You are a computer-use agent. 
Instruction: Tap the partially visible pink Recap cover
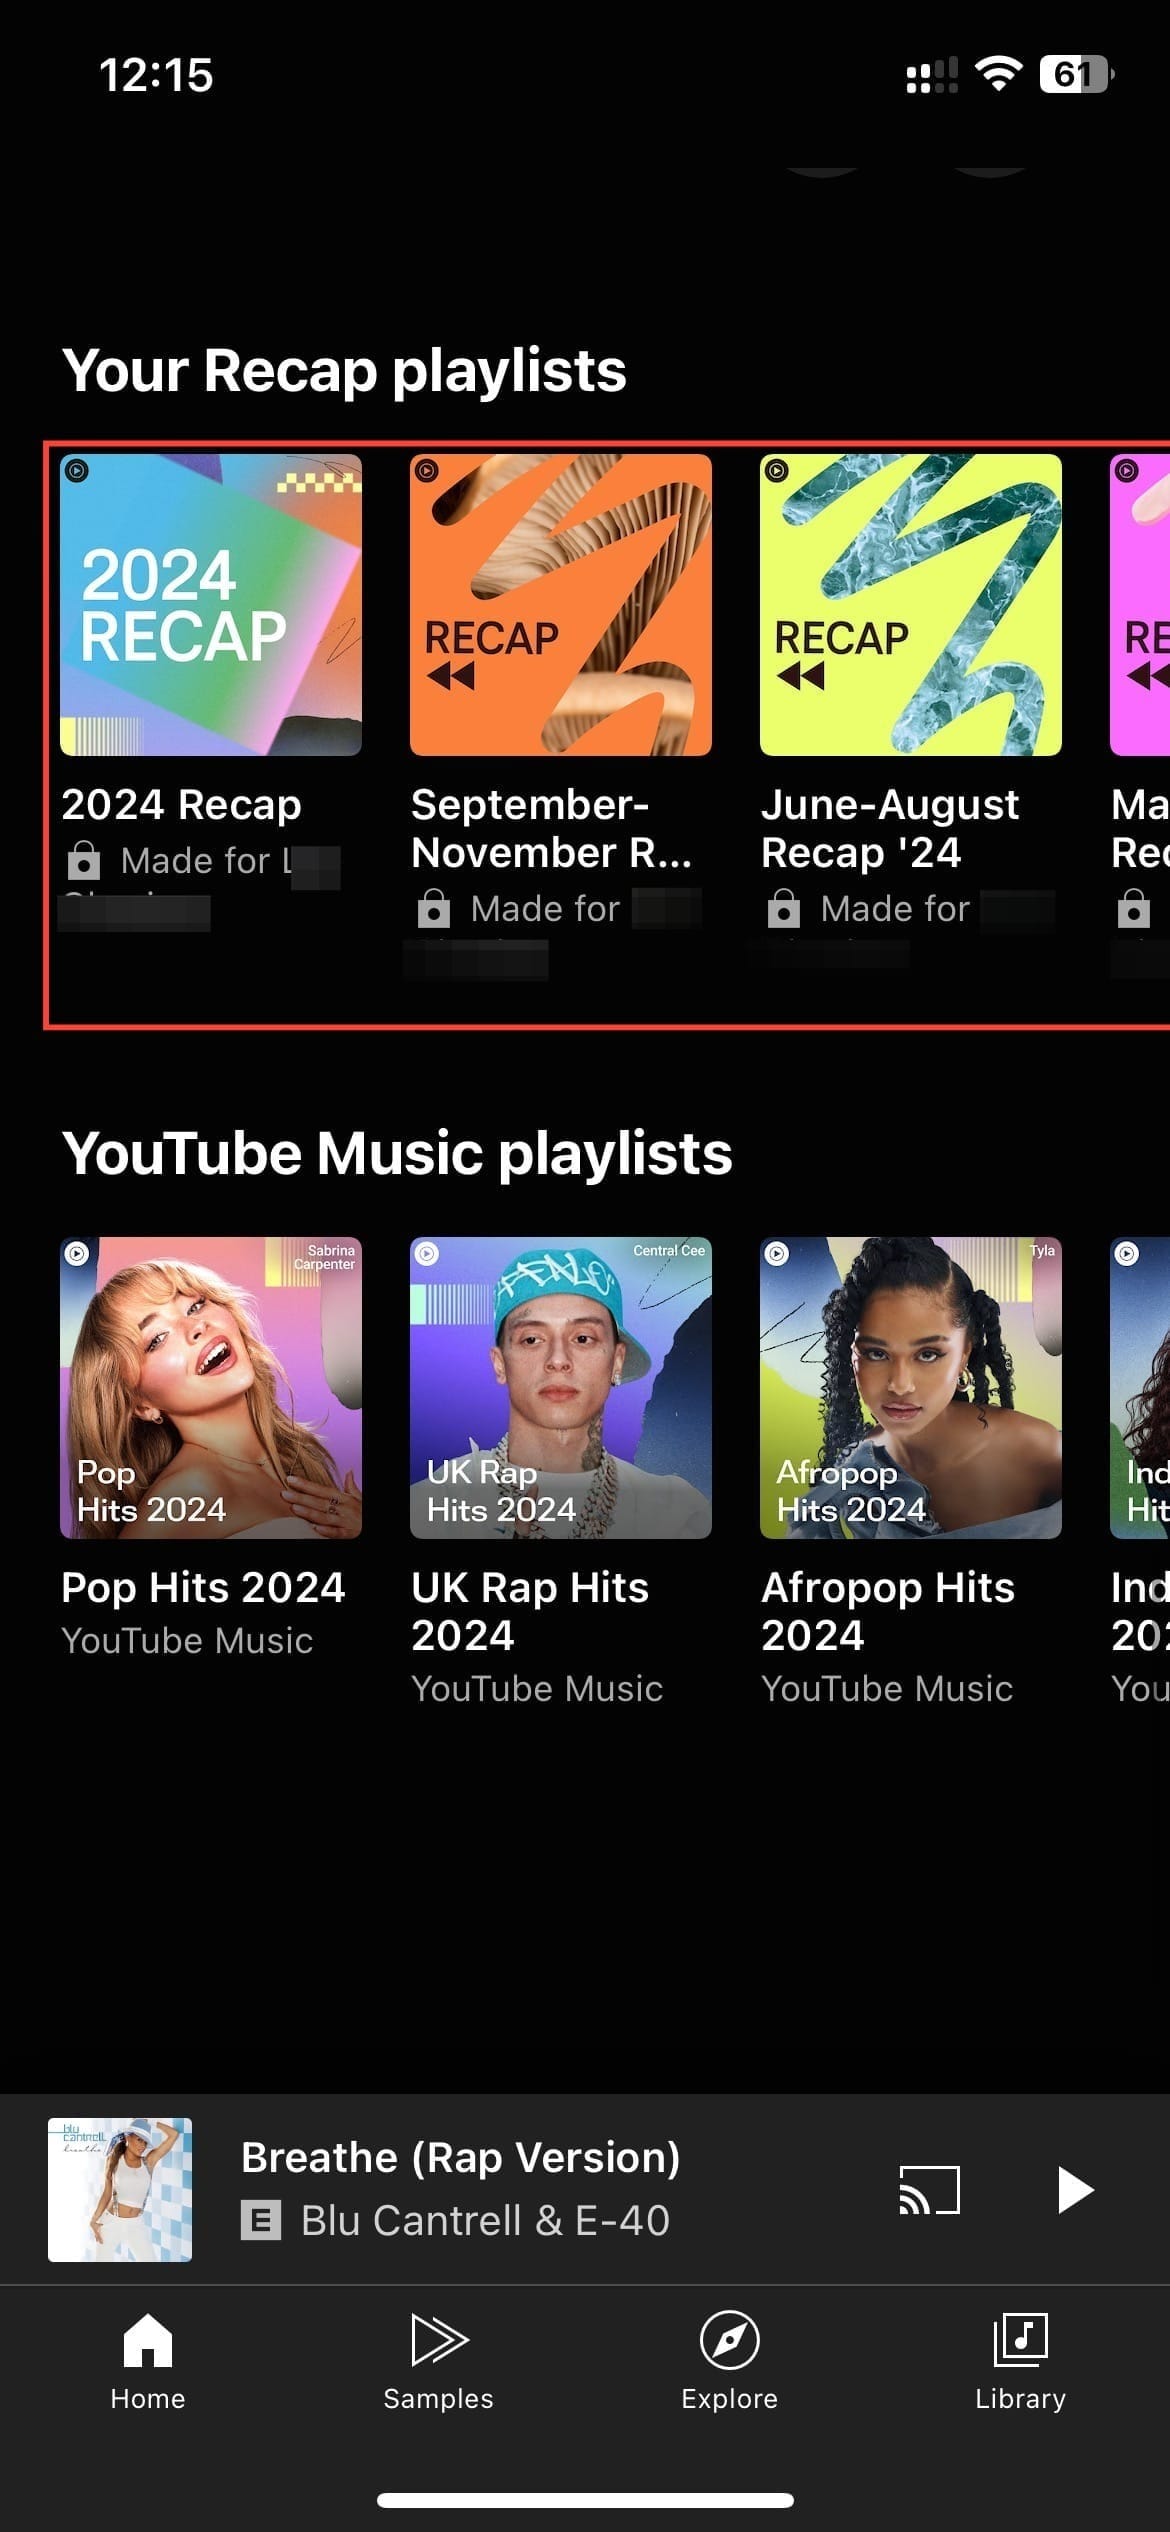click(1140, 605)
